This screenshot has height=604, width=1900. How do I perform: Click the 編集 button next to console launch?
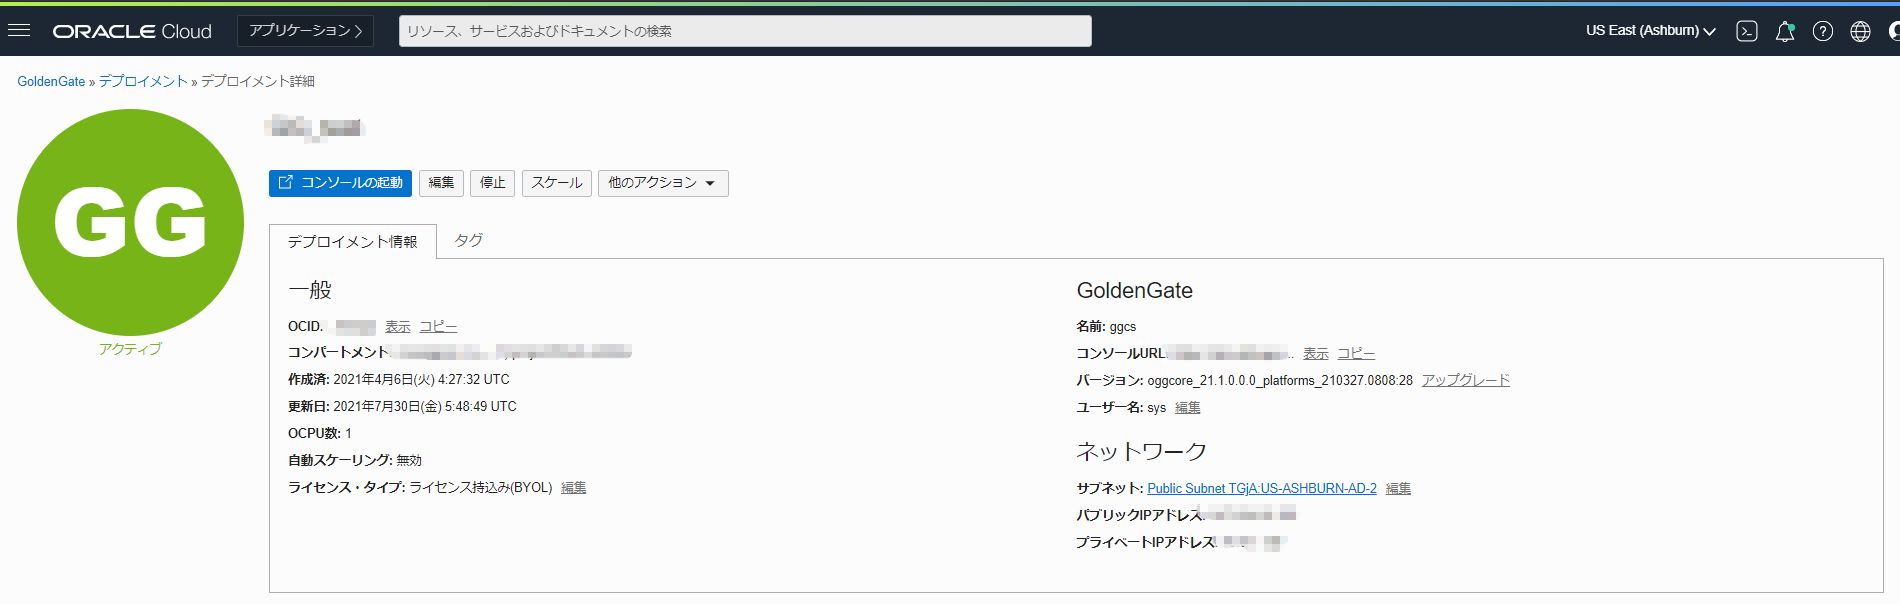coord(441,183)
